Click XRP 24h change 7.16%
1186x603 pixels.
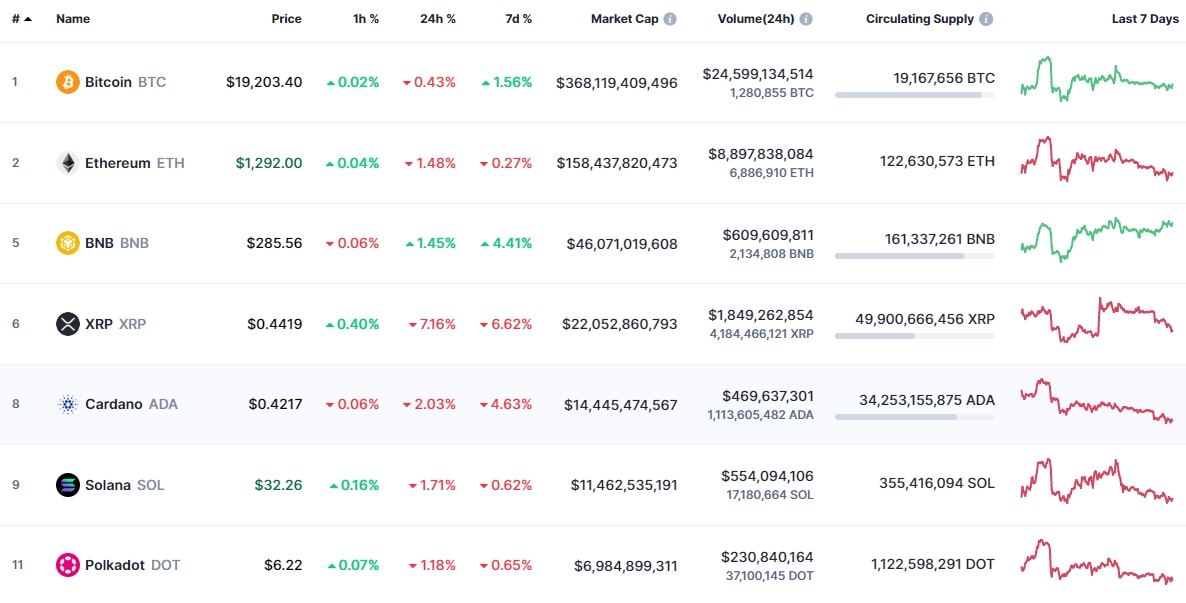click(432, 324)
